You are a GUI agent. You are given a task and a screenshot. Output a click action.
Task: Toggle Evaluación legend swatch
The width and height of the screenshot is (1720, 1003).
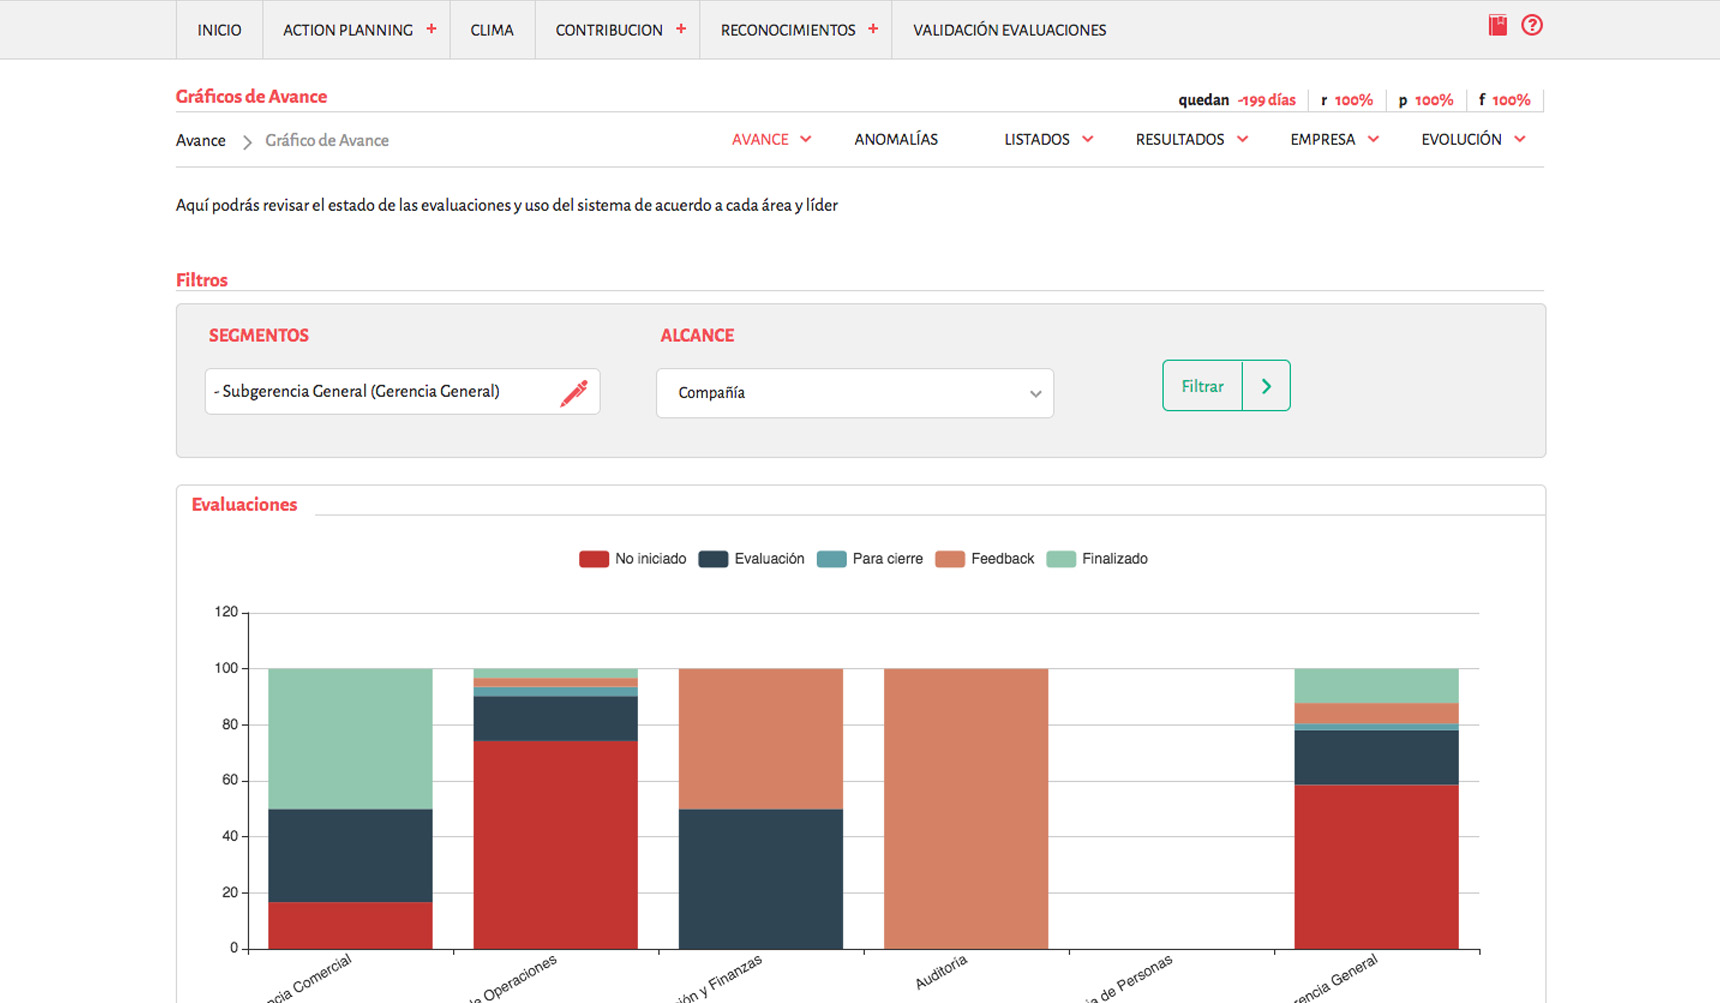click(x=713, y=559)
